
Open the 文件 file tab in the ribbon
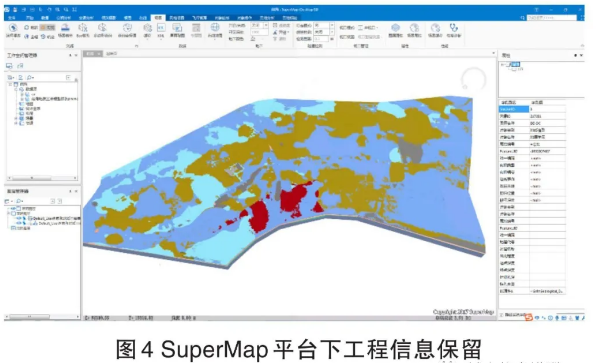point(12,18)
